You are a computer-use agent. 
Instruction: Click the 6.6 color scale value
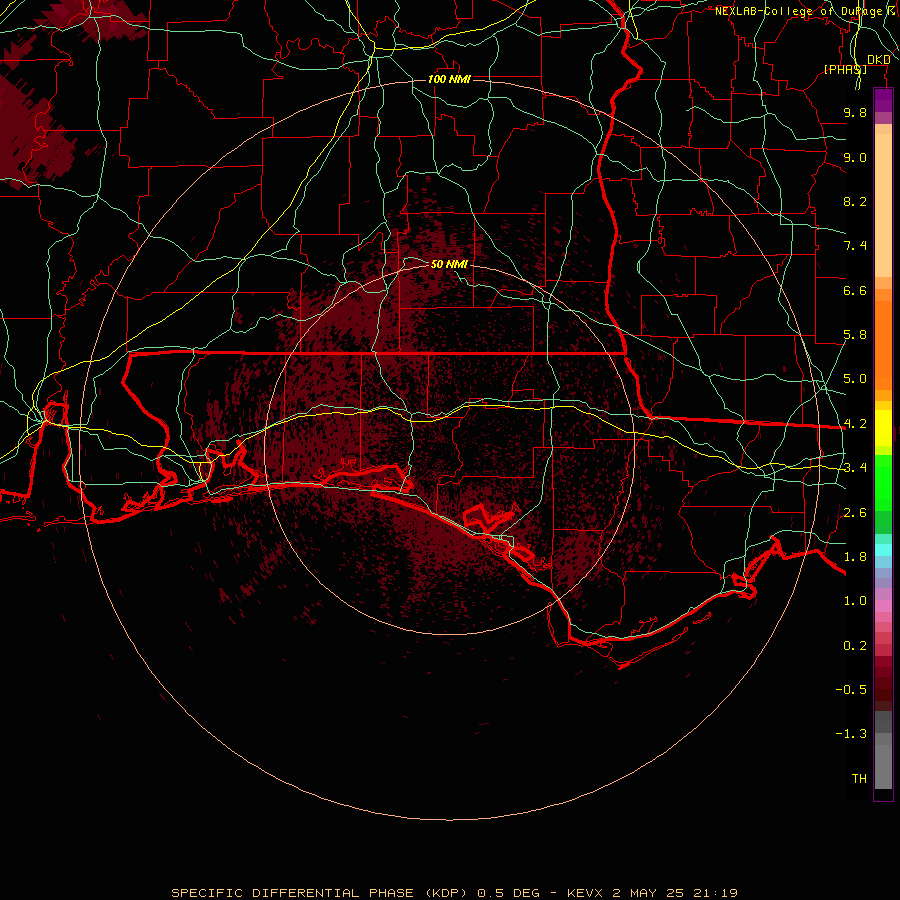(x=855, y=290)
